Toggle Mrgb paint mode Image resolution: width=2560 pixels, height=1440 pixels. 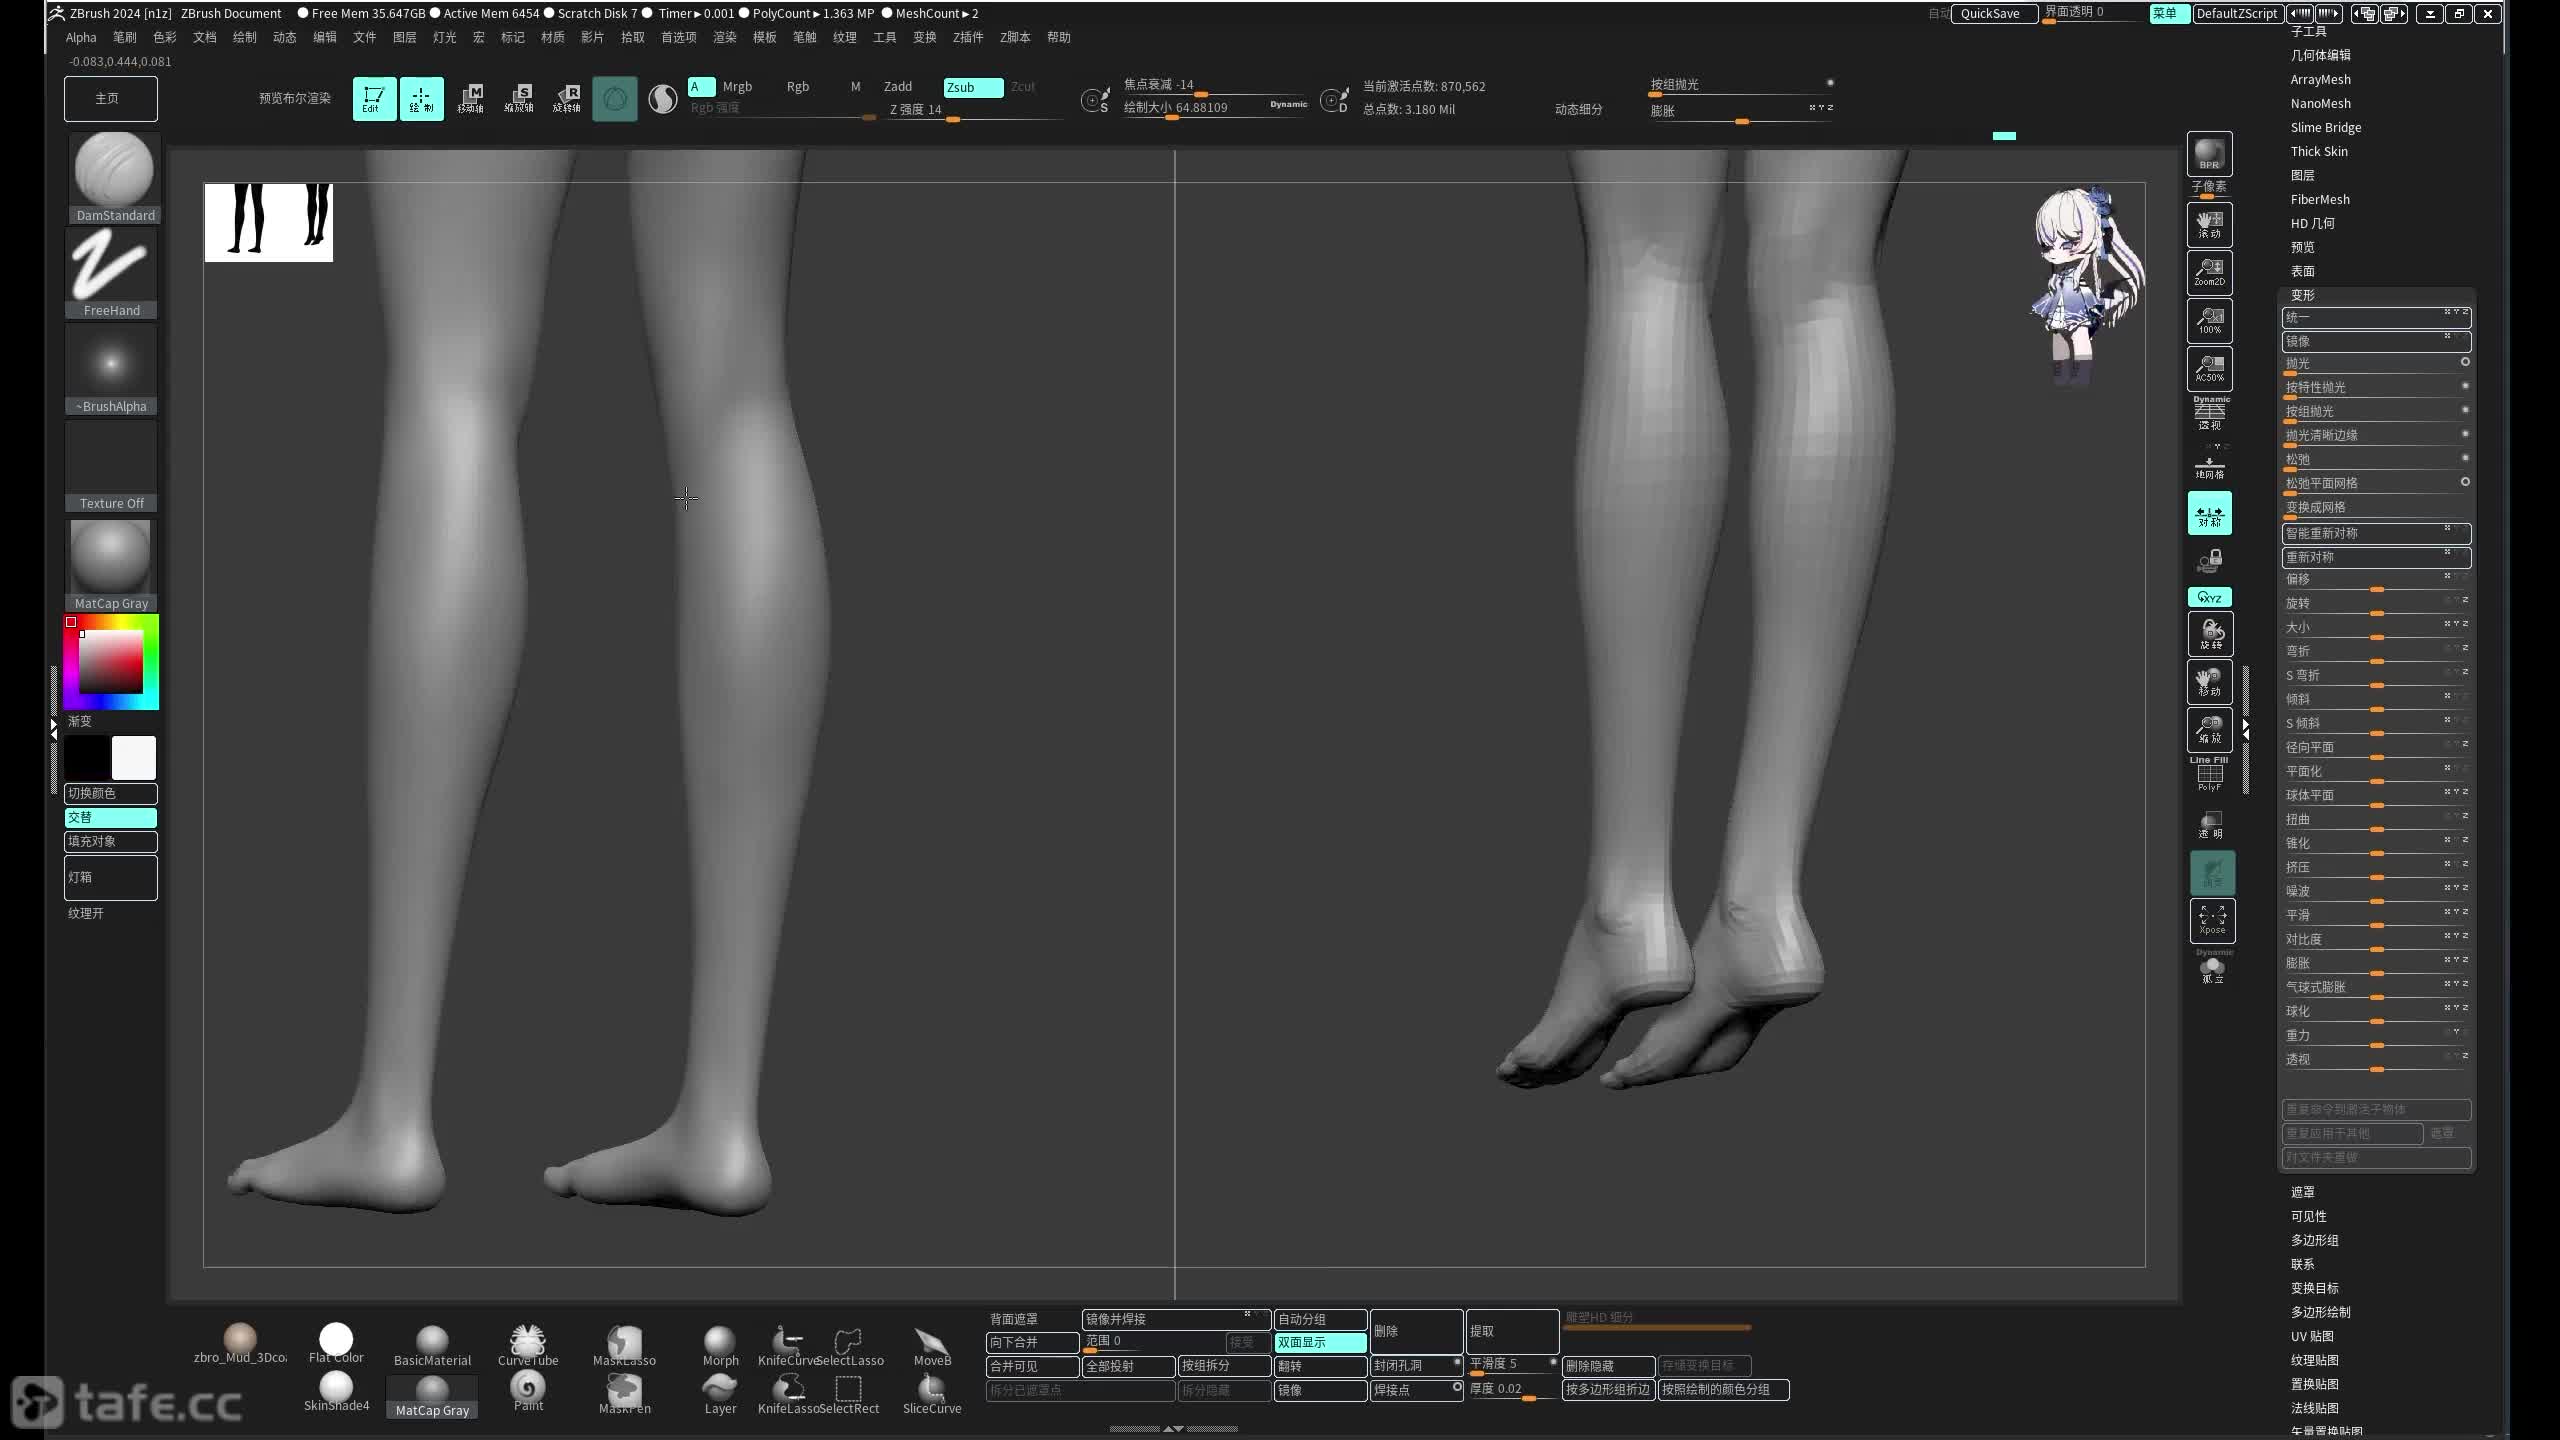click(737, 87)
